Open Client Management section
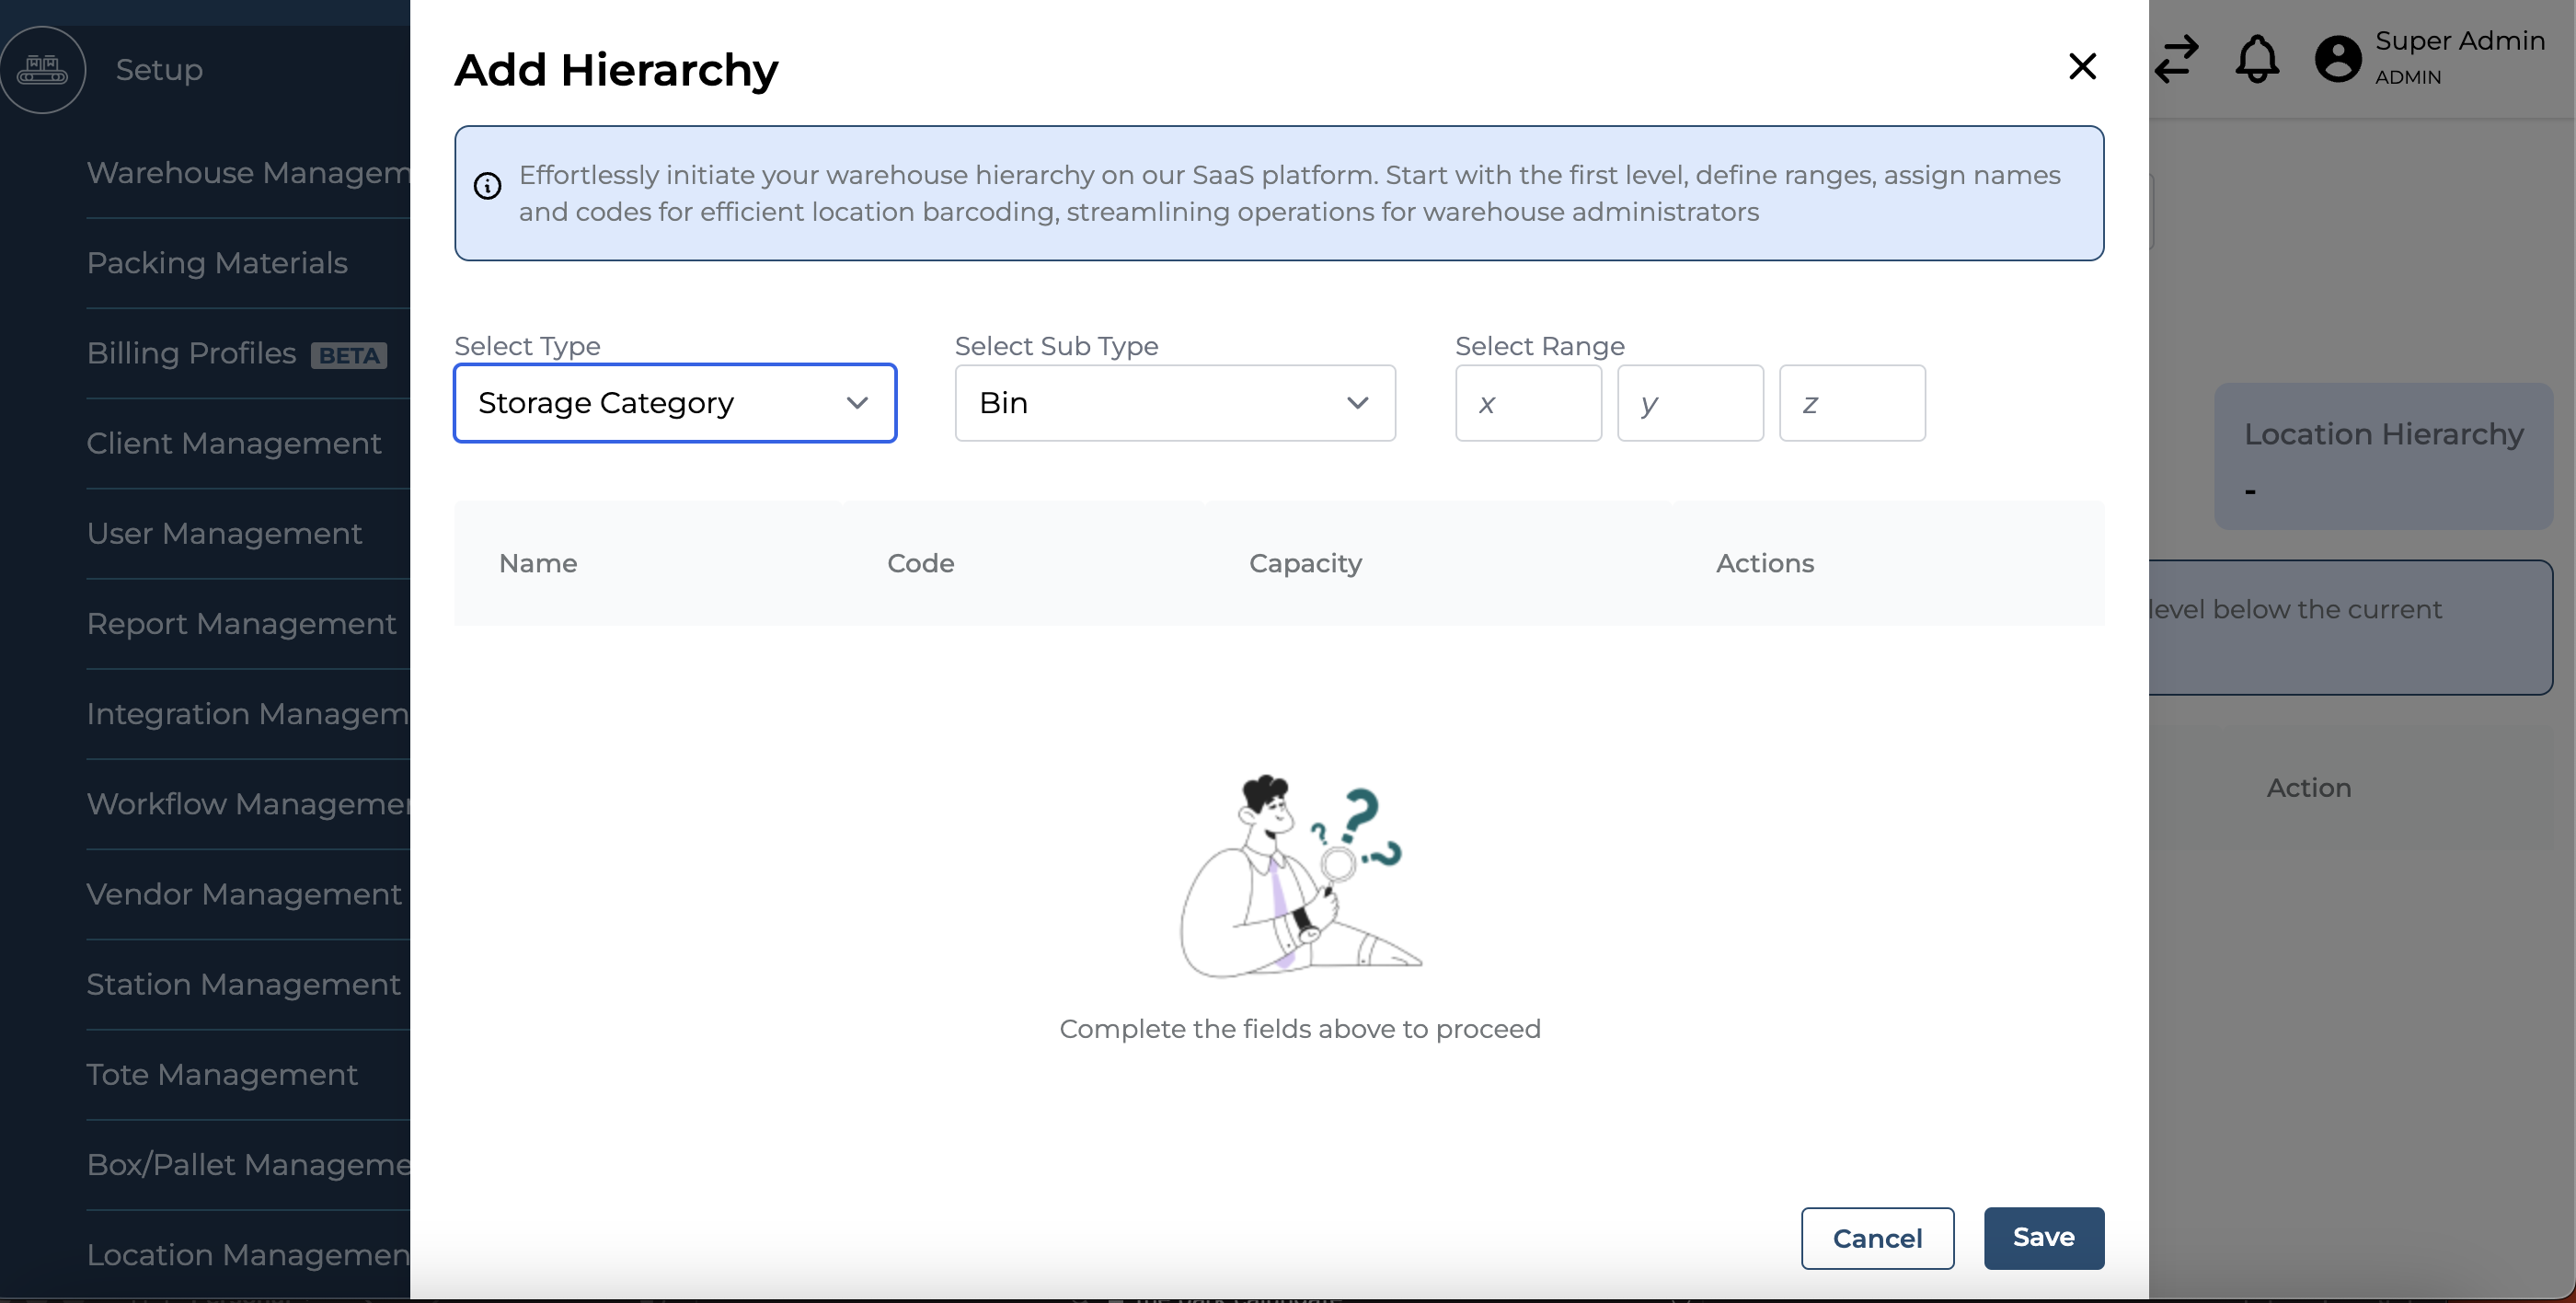 (x=234, y=443)
